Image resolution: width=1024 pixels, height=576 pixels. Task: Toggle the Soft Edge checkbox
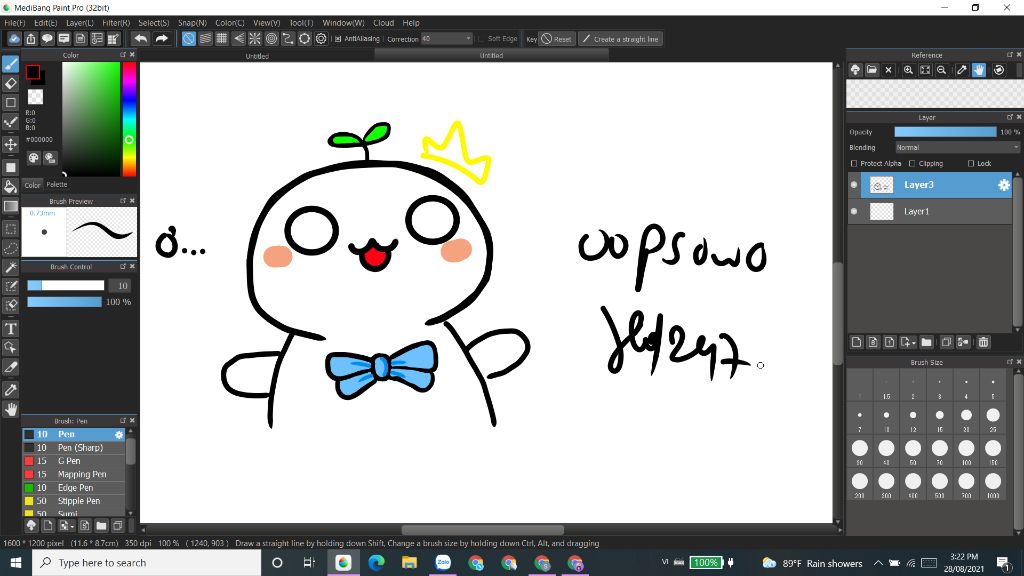point(481,39)
